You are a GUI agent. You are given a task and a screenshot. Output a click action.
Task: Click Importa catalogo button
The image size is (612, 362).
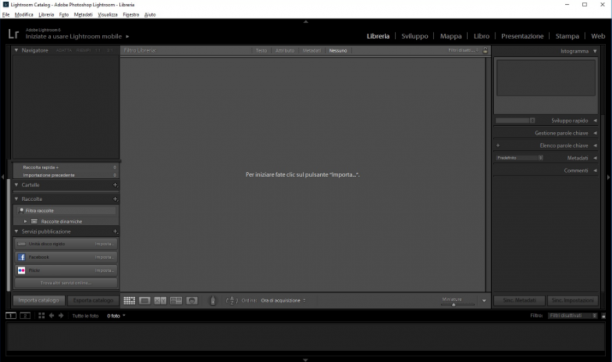39,300
